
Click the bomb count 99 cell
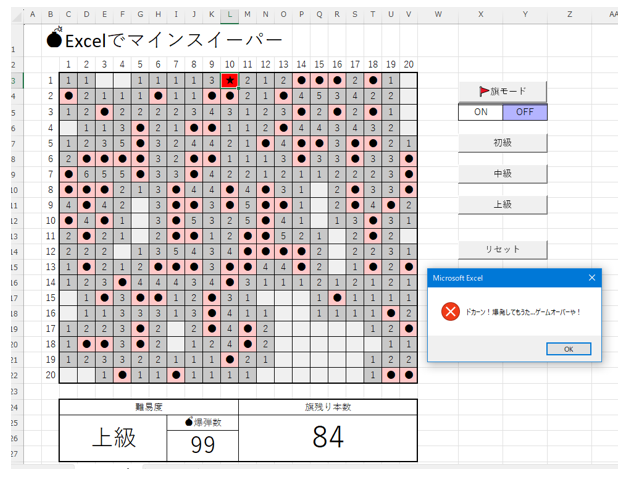(x=203, y=445)
